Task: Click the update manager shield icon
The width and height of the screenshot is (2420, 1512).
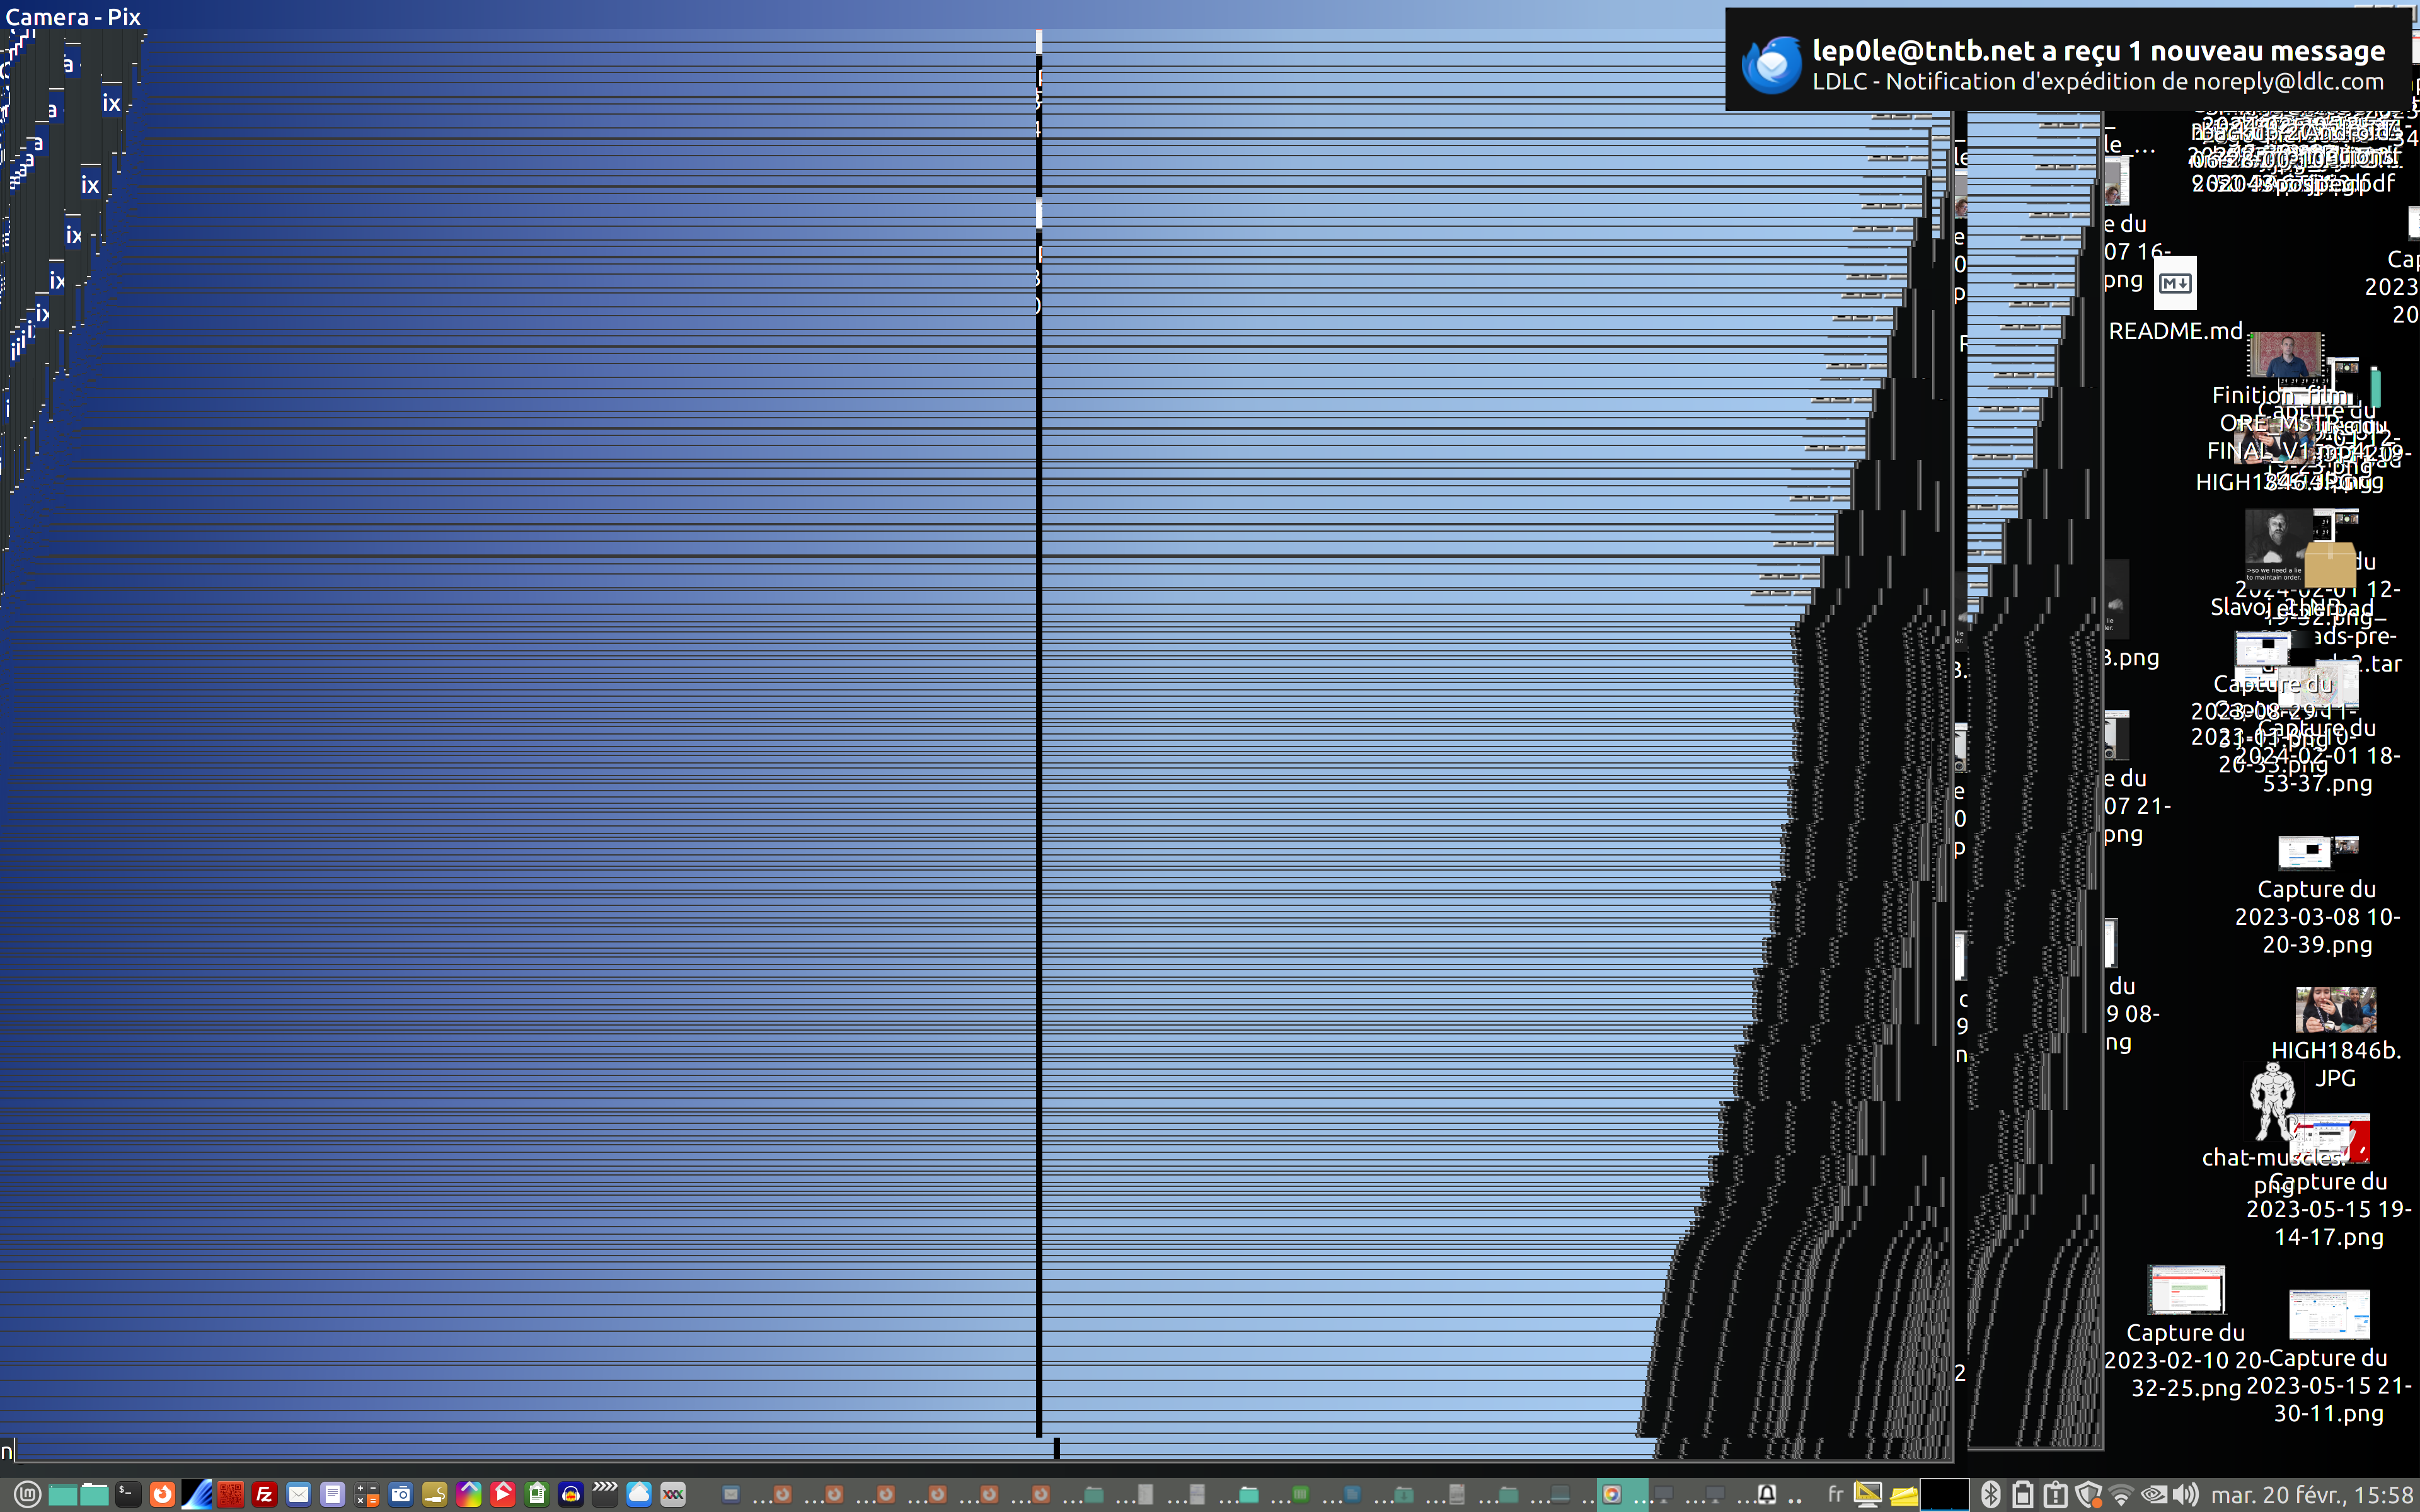Action: coord(2088,1494)
